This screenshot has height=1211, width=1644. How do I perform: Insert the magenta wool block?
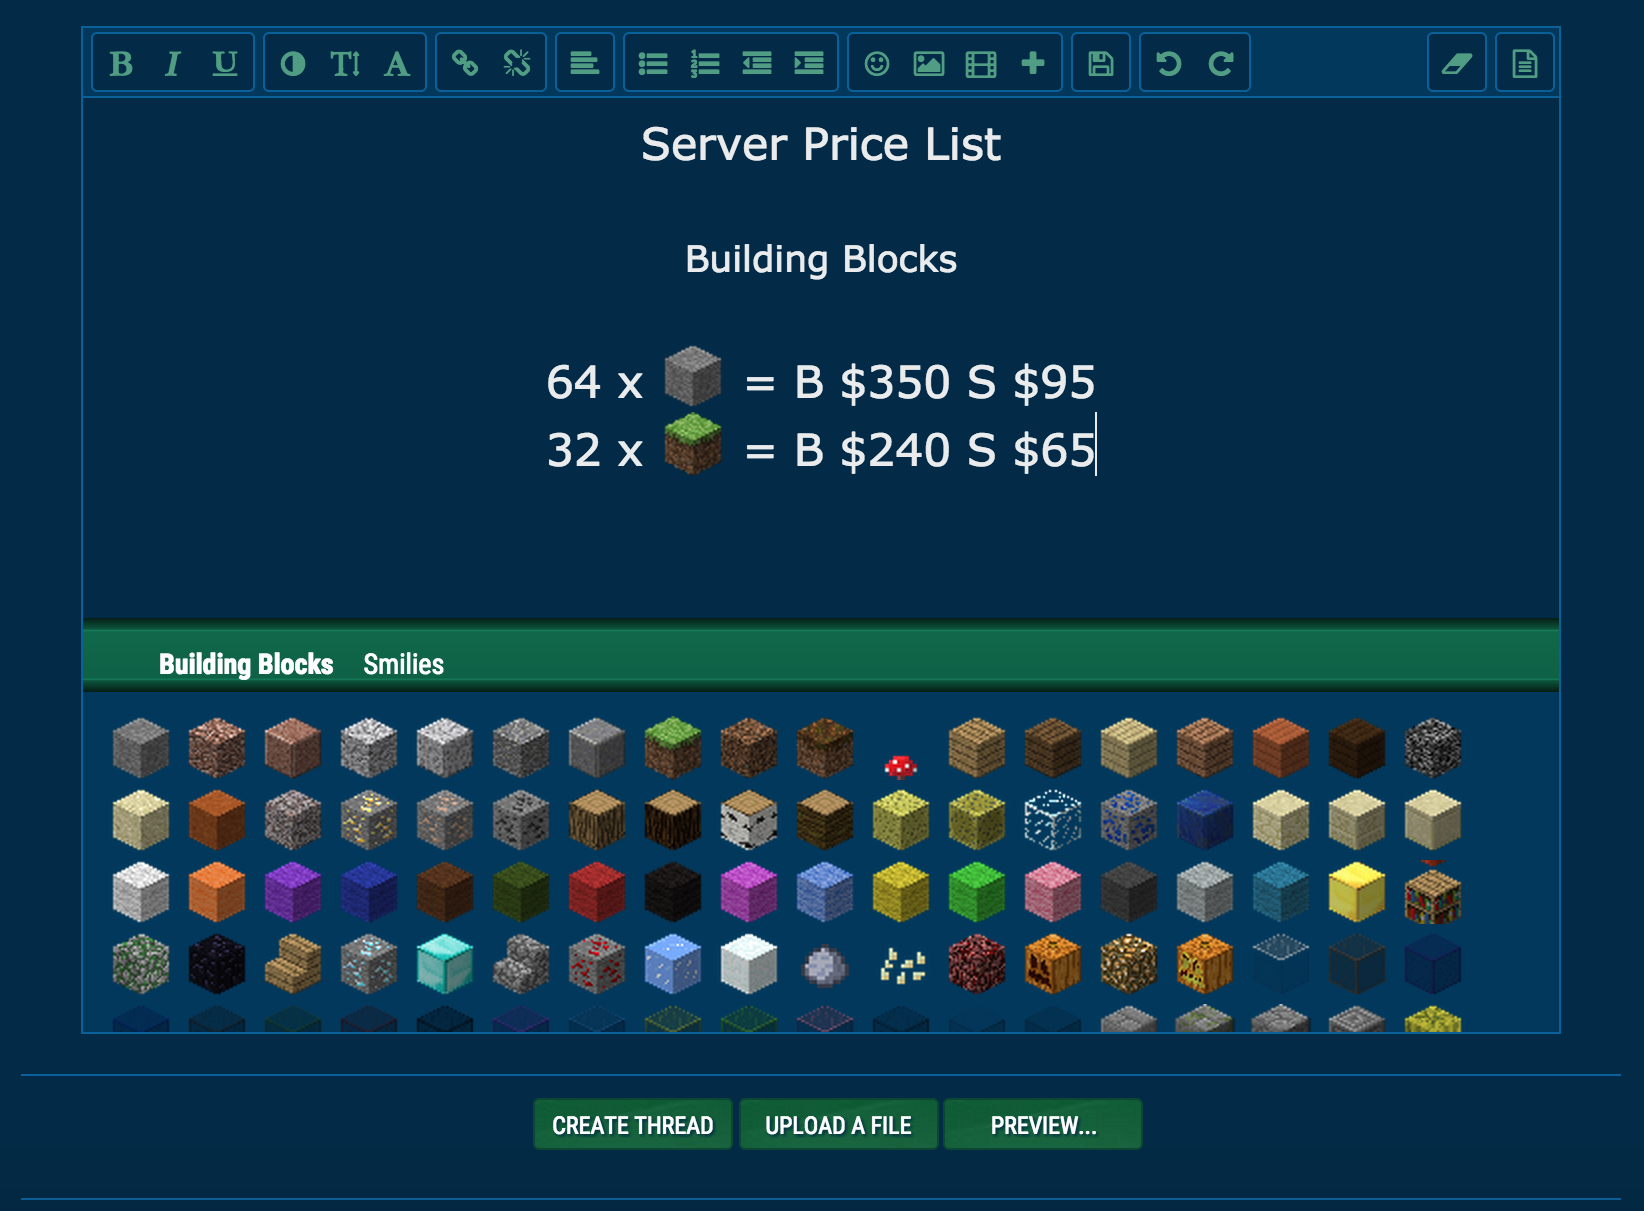[x=749, y=891]
